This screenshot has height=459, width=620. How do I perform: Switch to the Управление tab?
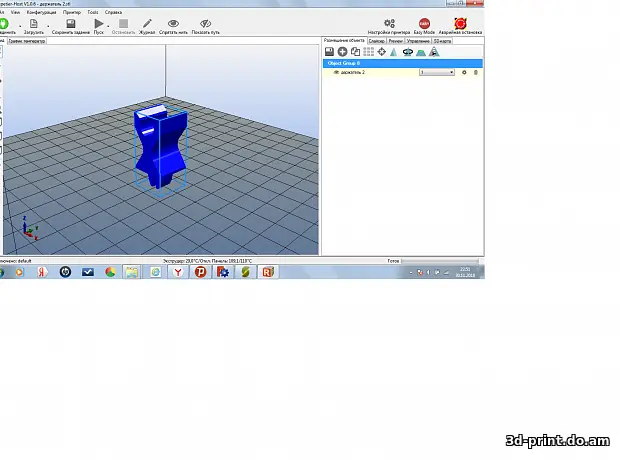click(418, 41)
